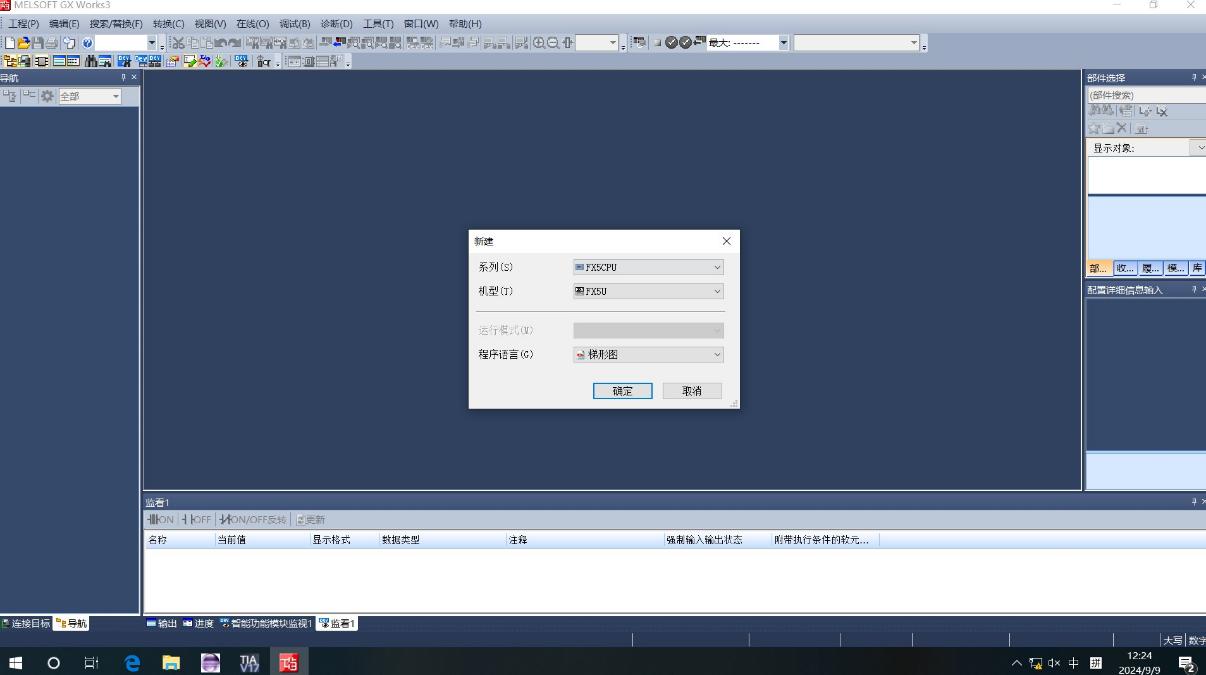This screenshot has height=675, width=1206.
Task: Click the Open project folder icon
Action: pos(23,43)
